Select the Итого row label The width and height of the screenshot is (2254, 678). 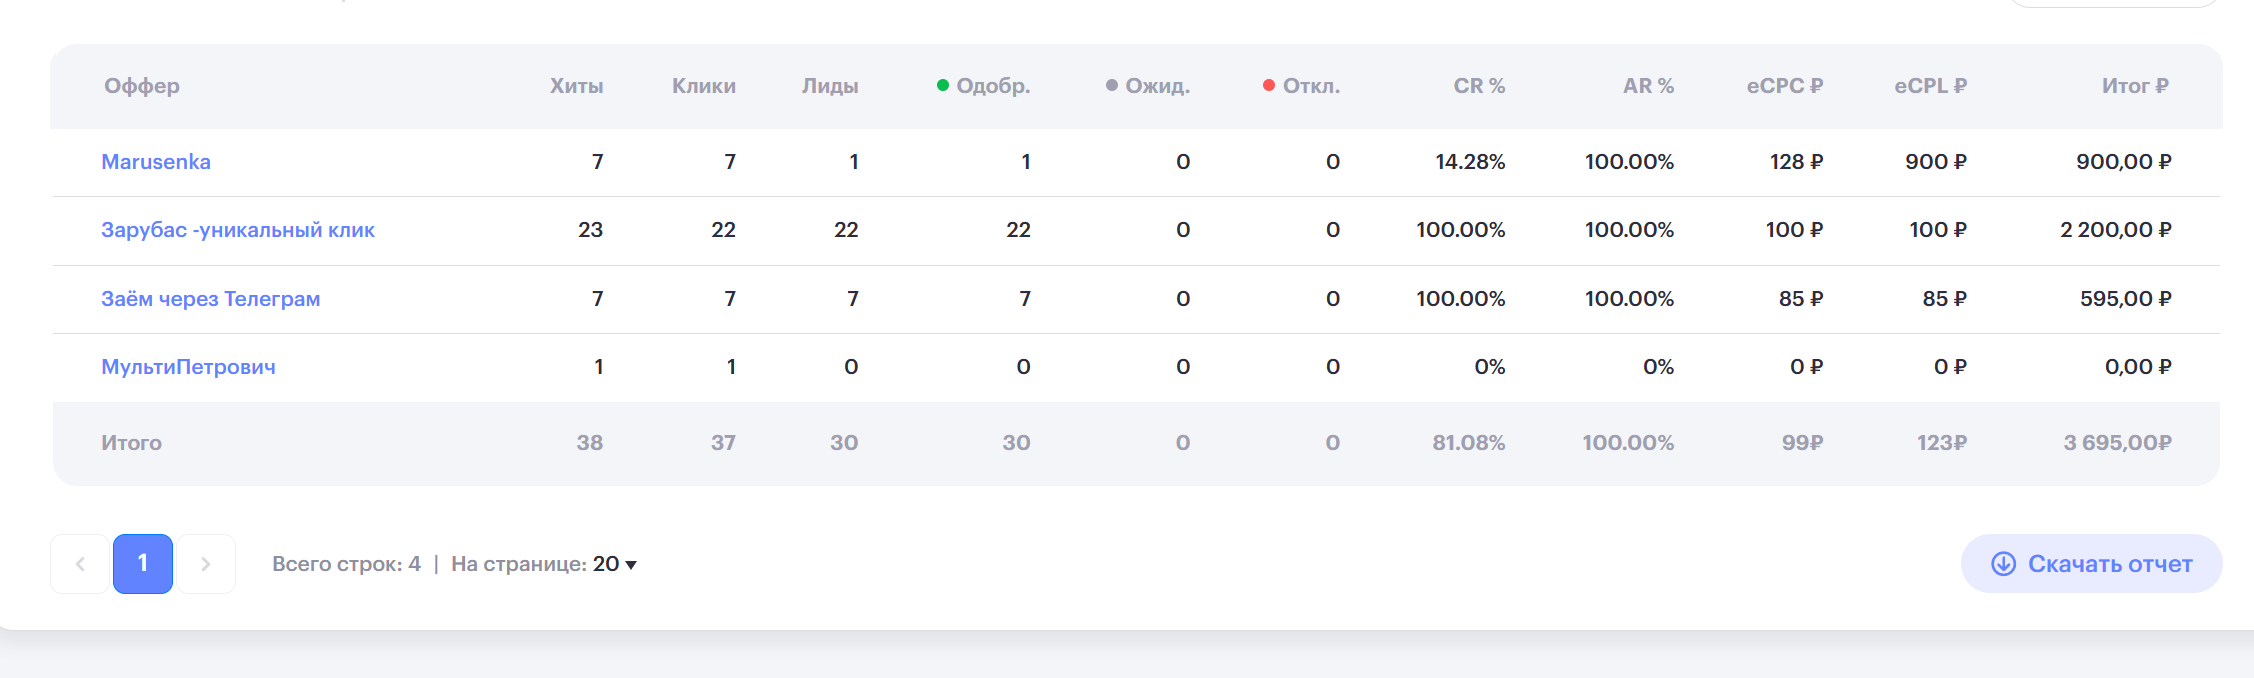131,443
